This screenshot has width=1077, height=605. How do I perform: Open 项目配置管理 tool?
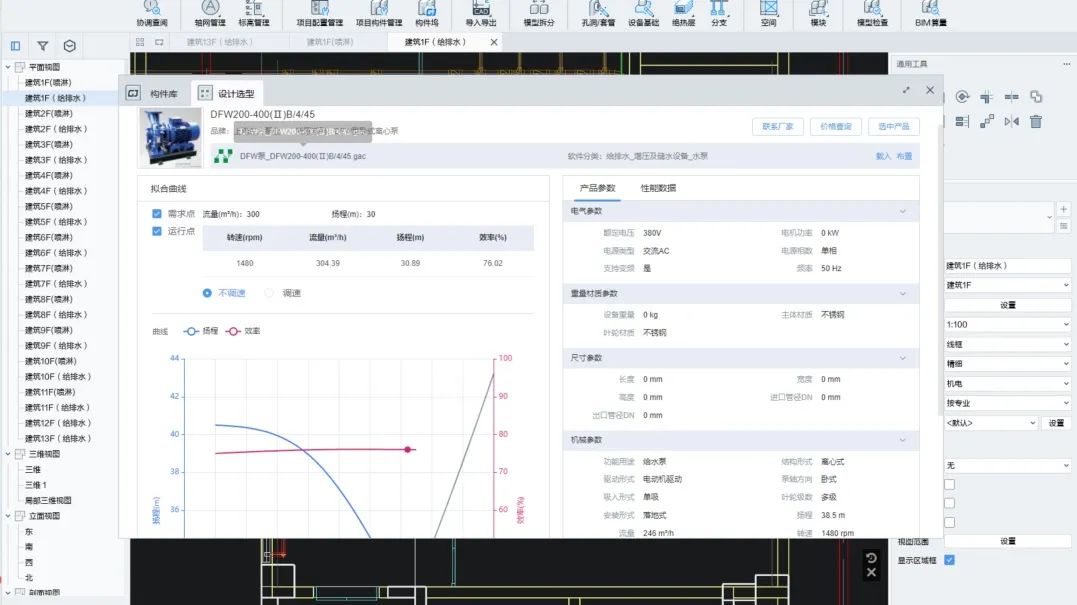tap(319, 14)
